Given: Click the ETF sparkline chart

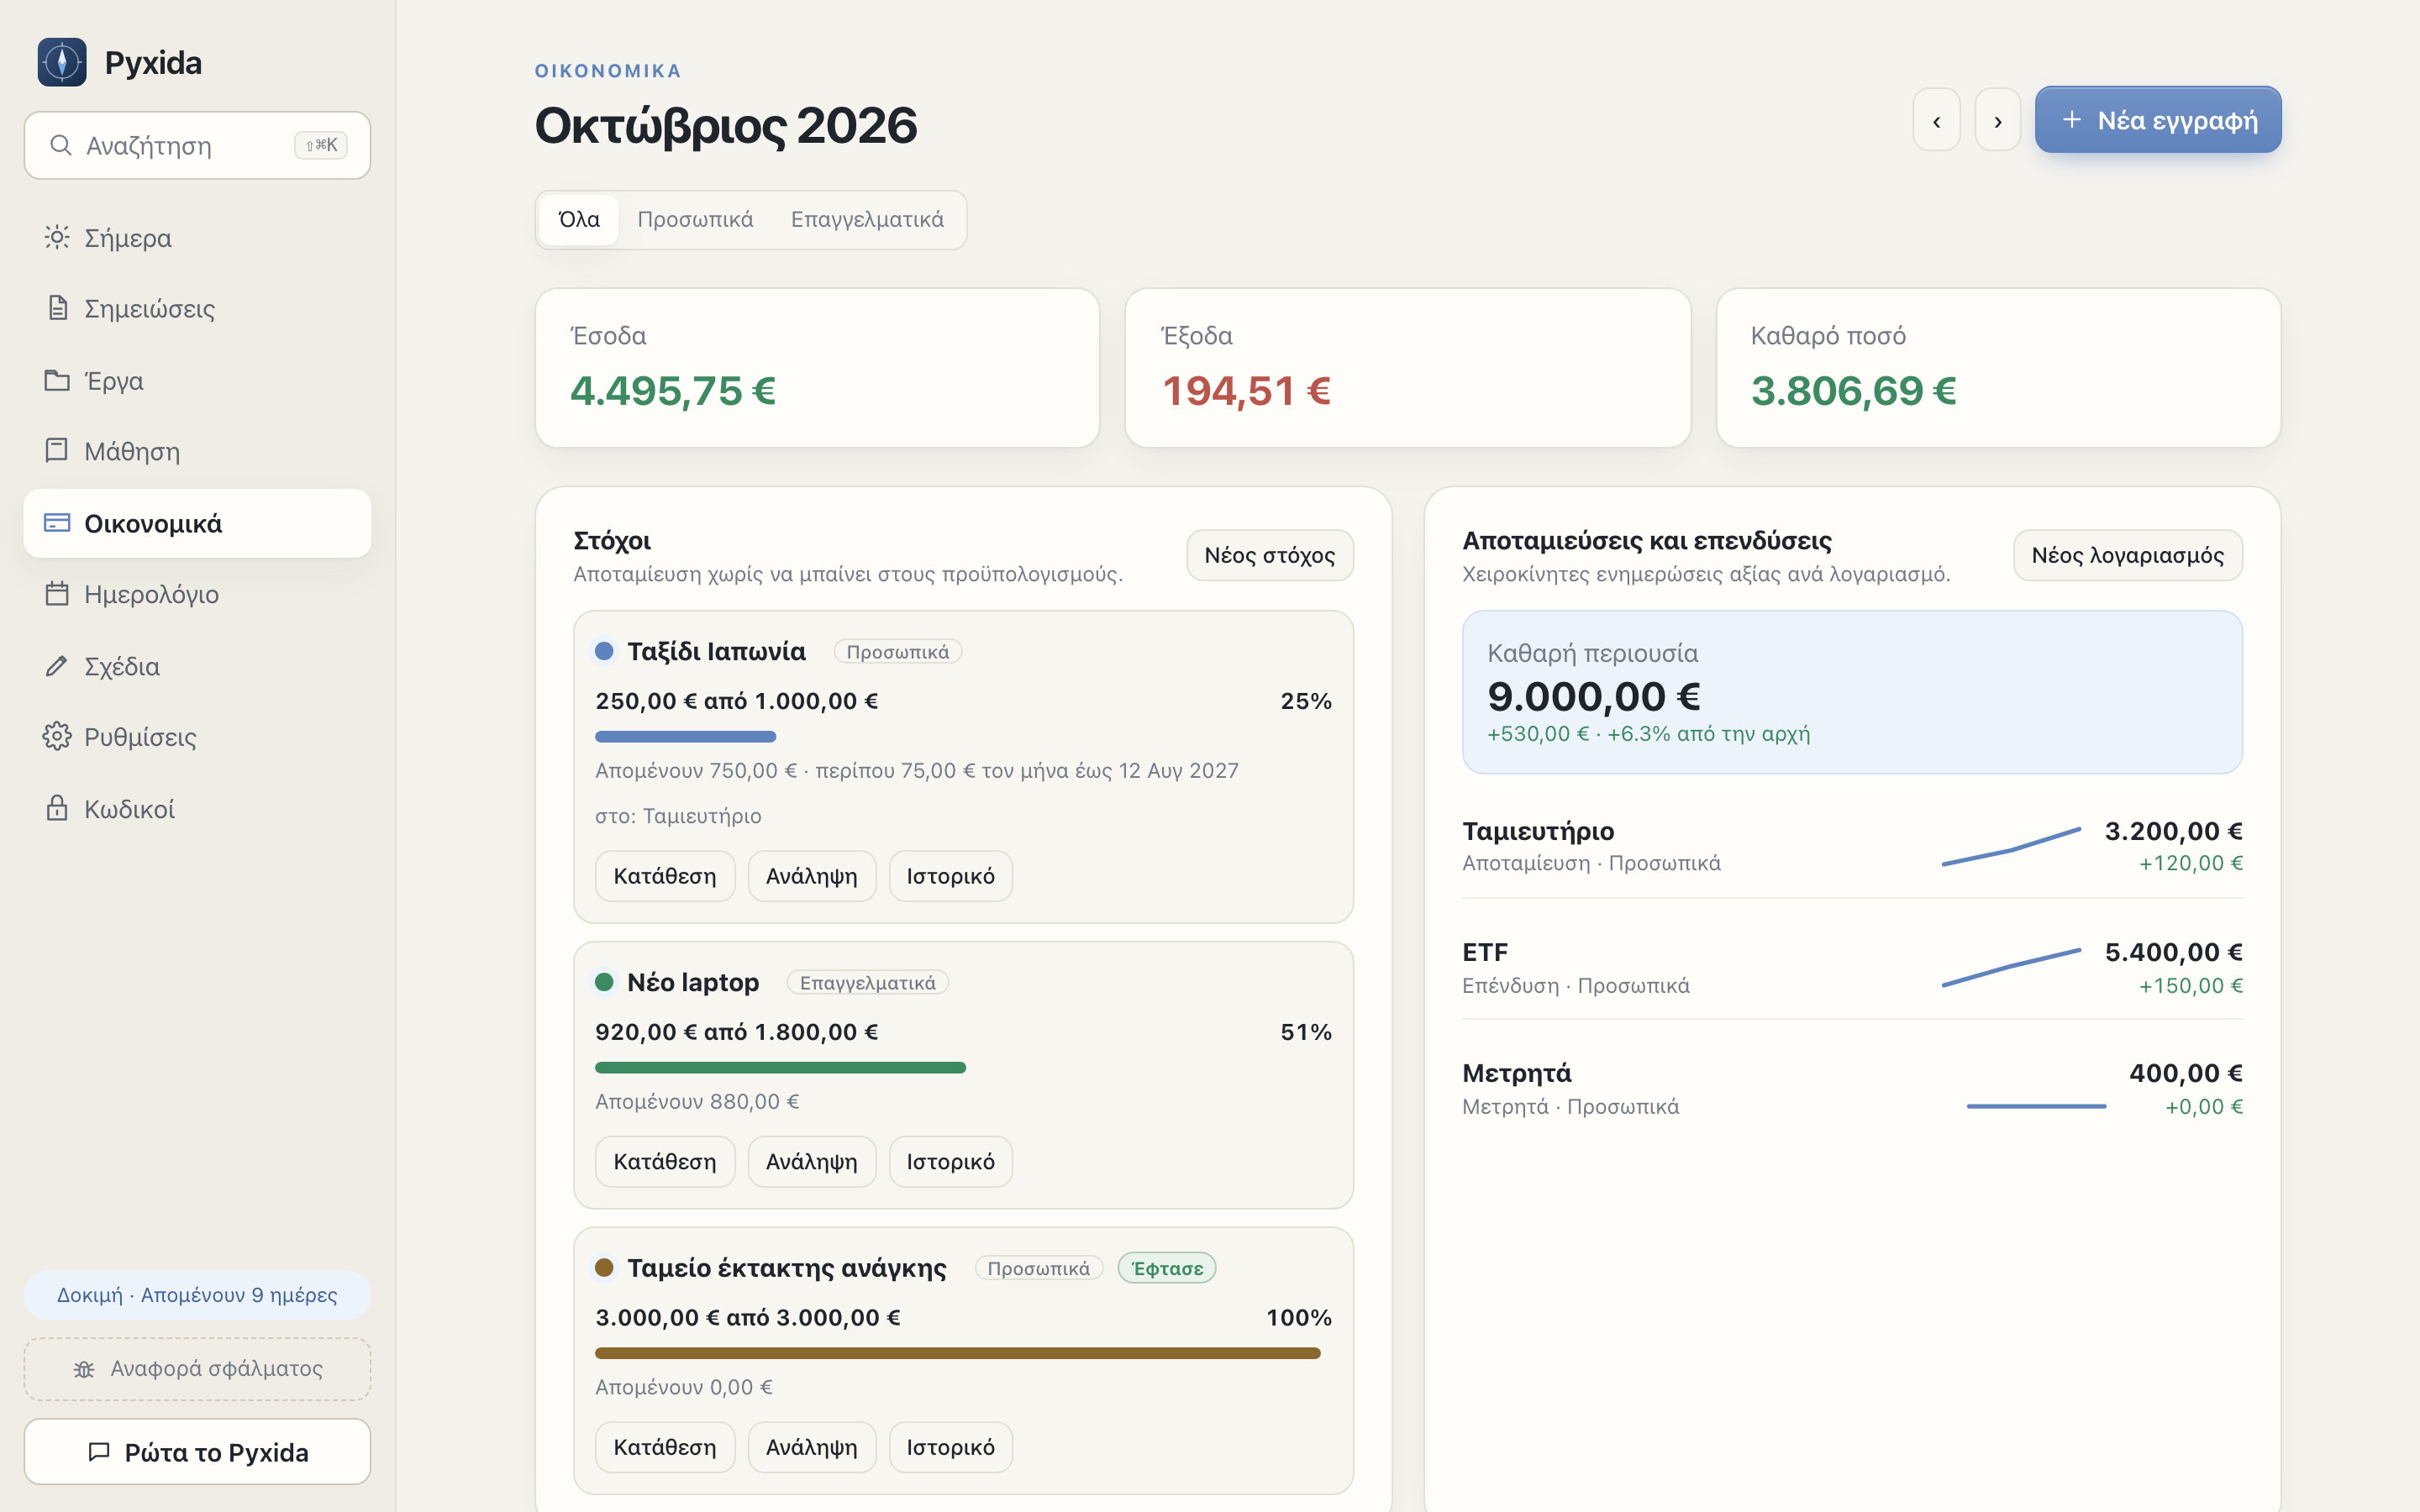Looking at the screenshot, I should coord(2011,968).
